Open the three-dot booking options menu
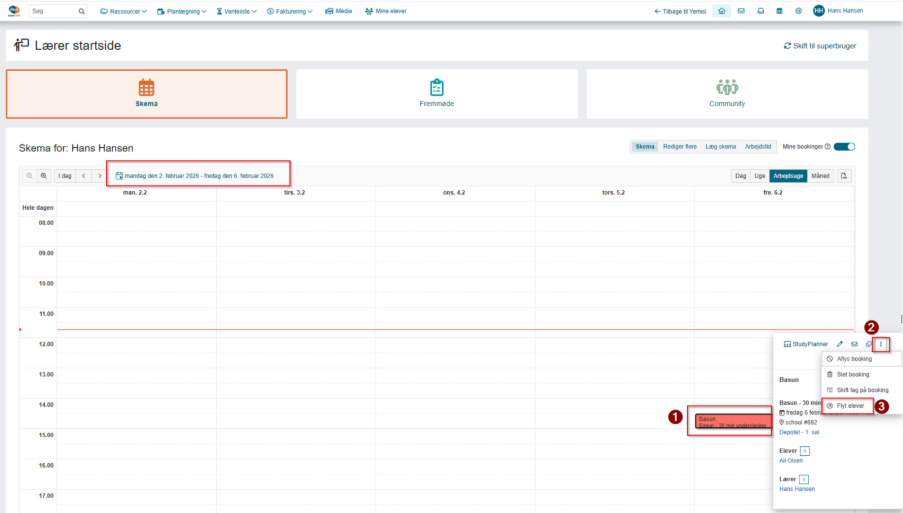This screenshot has height=513, width=903. pyautogui.click(x=881, y=344)
